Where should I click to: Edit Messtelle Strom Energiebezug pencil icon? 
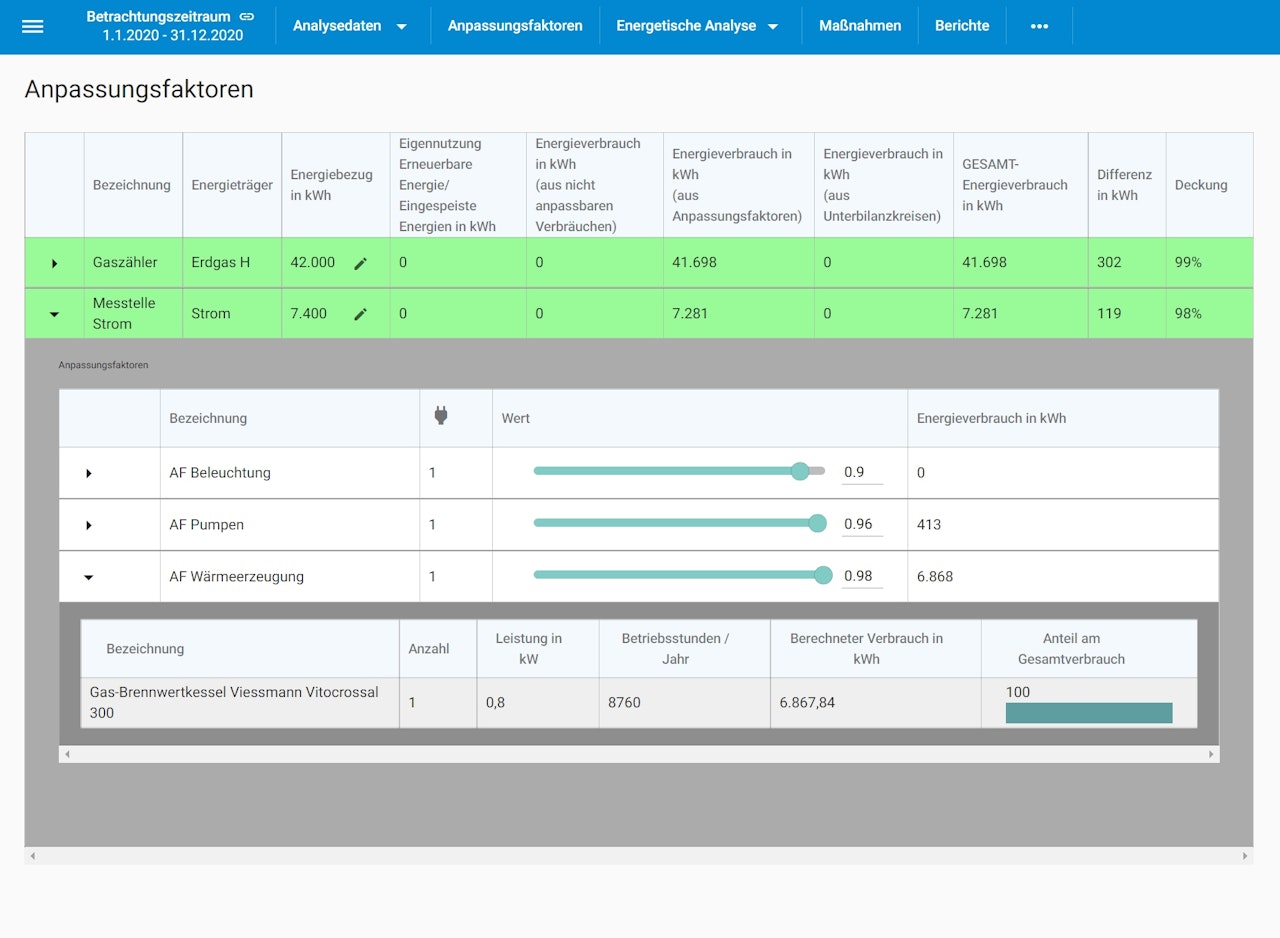pyautogui.click(x=361, y=314)
